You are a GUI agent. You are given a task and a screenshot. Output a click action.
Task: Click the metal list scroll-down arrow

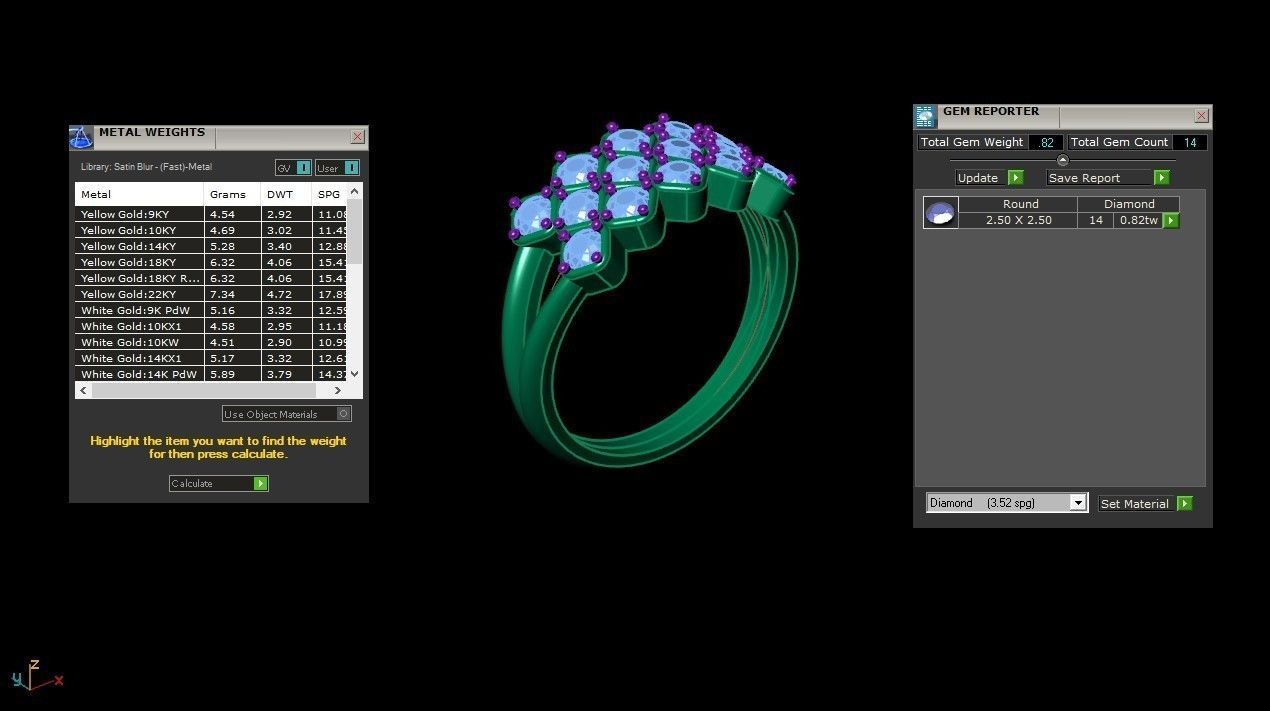pos(354,374)
